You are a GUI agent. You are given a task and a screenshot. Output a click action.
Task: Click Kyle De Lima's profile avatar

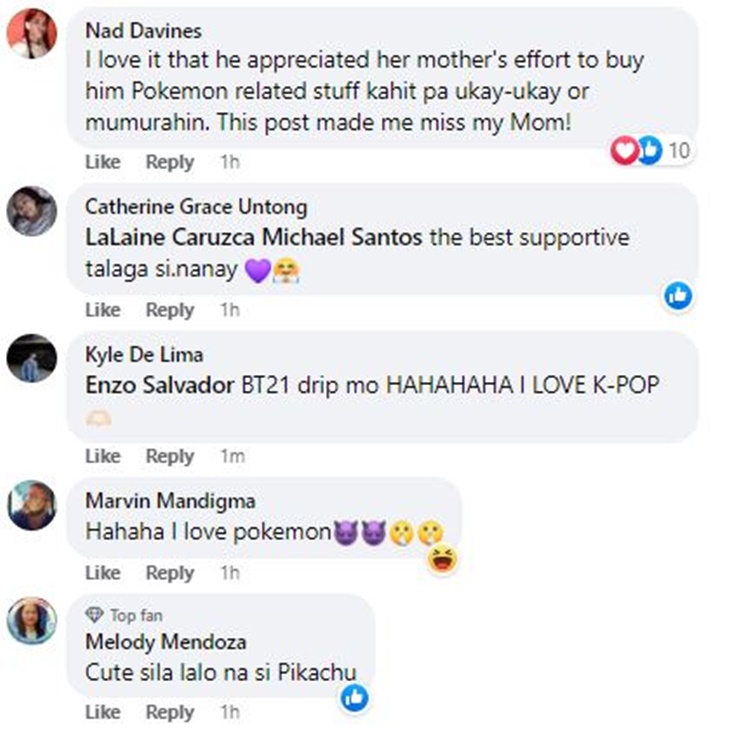click(x=31, y=358)
